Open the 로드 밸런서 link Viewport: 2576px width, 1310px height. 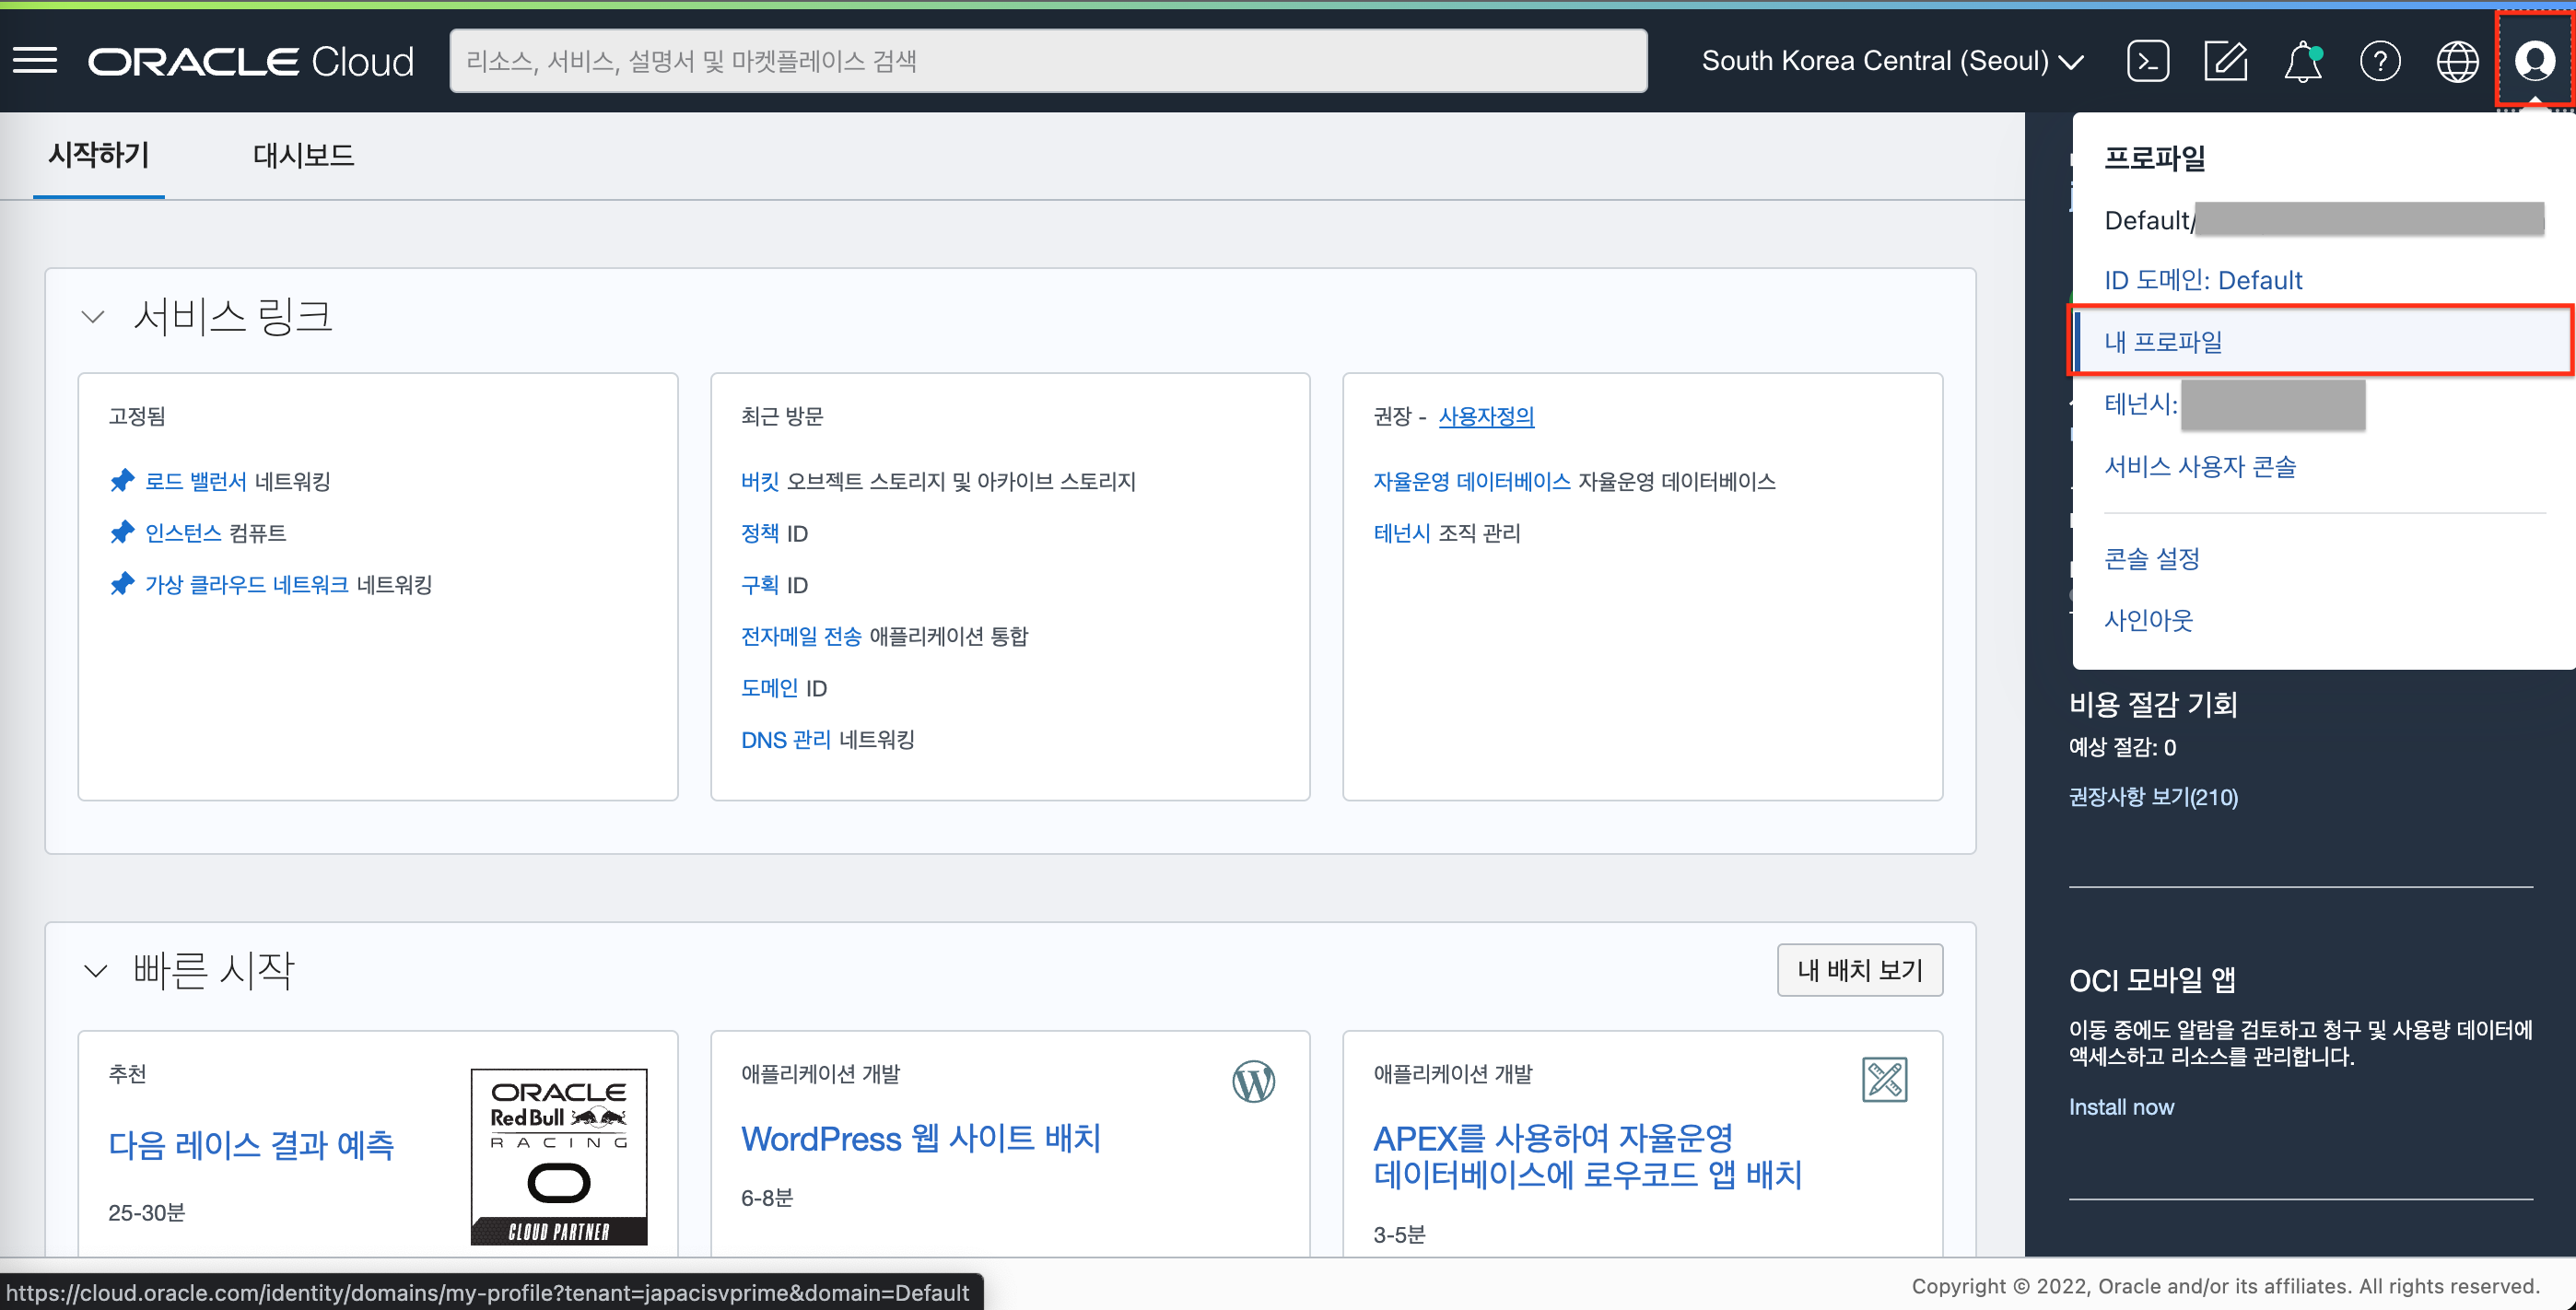click(x=195, y=481)
